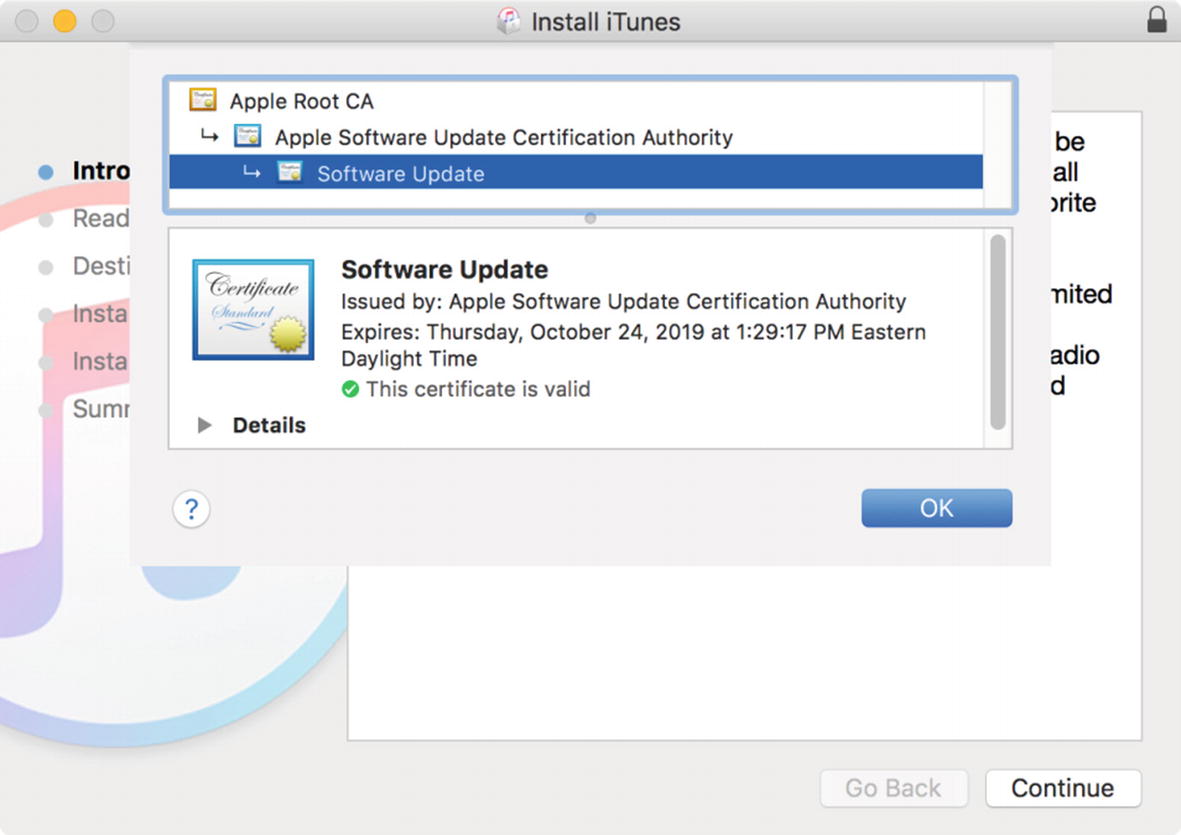Select the Apple Root CA row
Image resolution: width=1181 pixels, height=835 pixels.
coord(575,100)
